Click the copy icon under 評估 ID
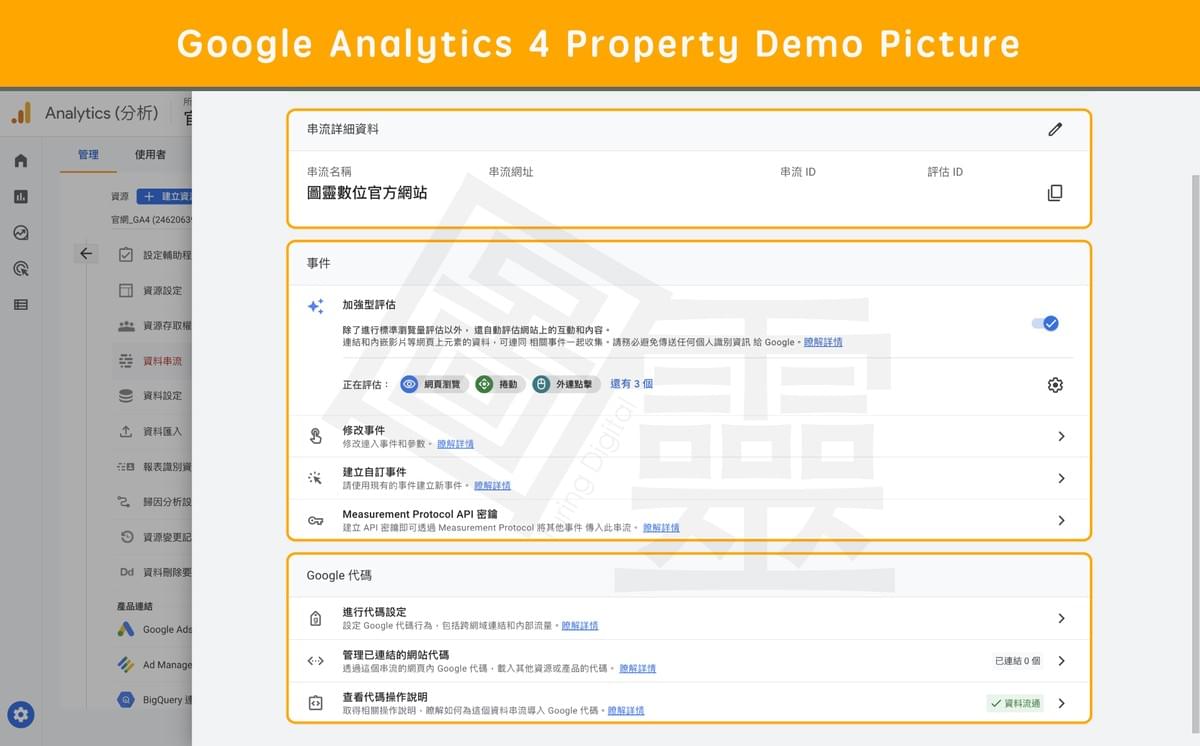This screenshot has height=746, width=1200. click(1055, 193)
